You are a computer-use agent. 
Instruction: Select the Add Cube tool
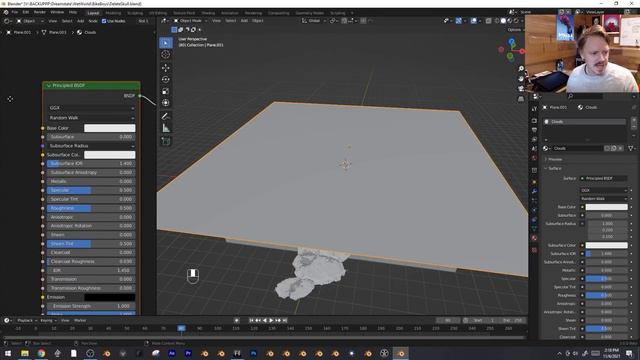tap(166, 141)
